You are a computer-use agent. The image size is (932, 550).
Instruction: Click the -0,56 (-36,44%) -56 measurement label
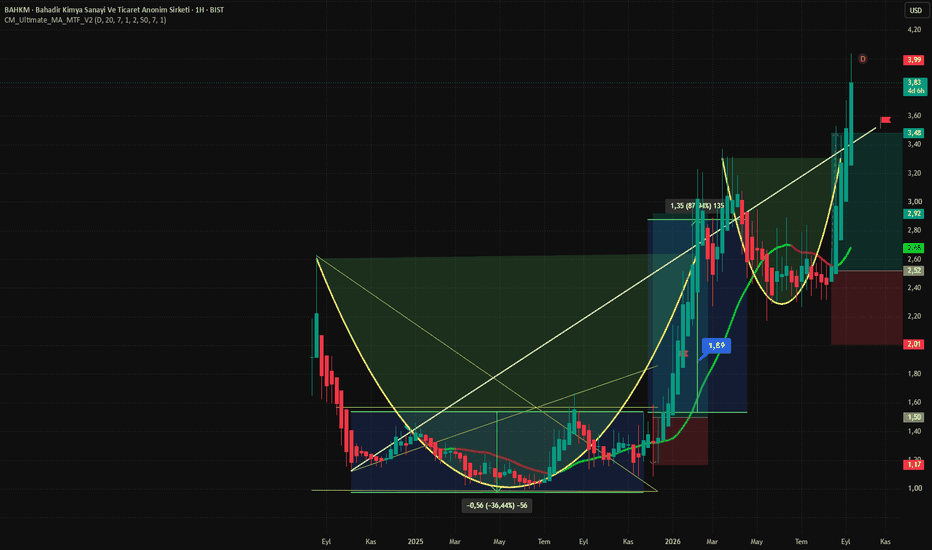(x=497, y=505)
